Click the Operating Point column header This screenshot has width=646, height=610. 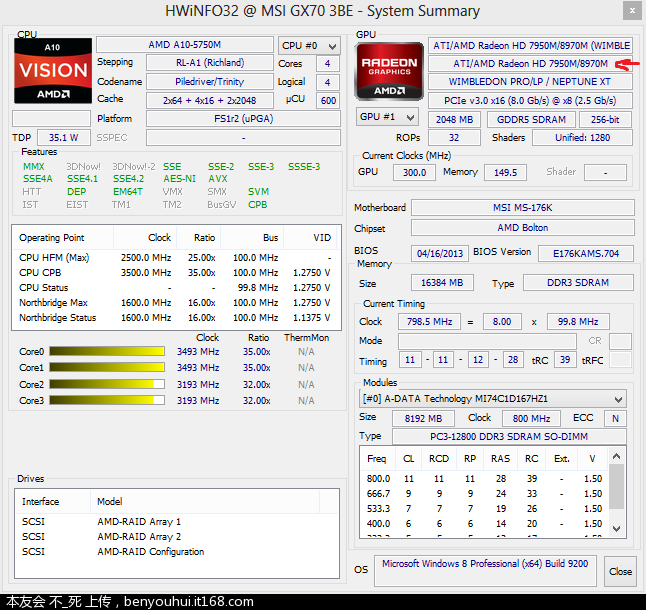pos(63,238)
